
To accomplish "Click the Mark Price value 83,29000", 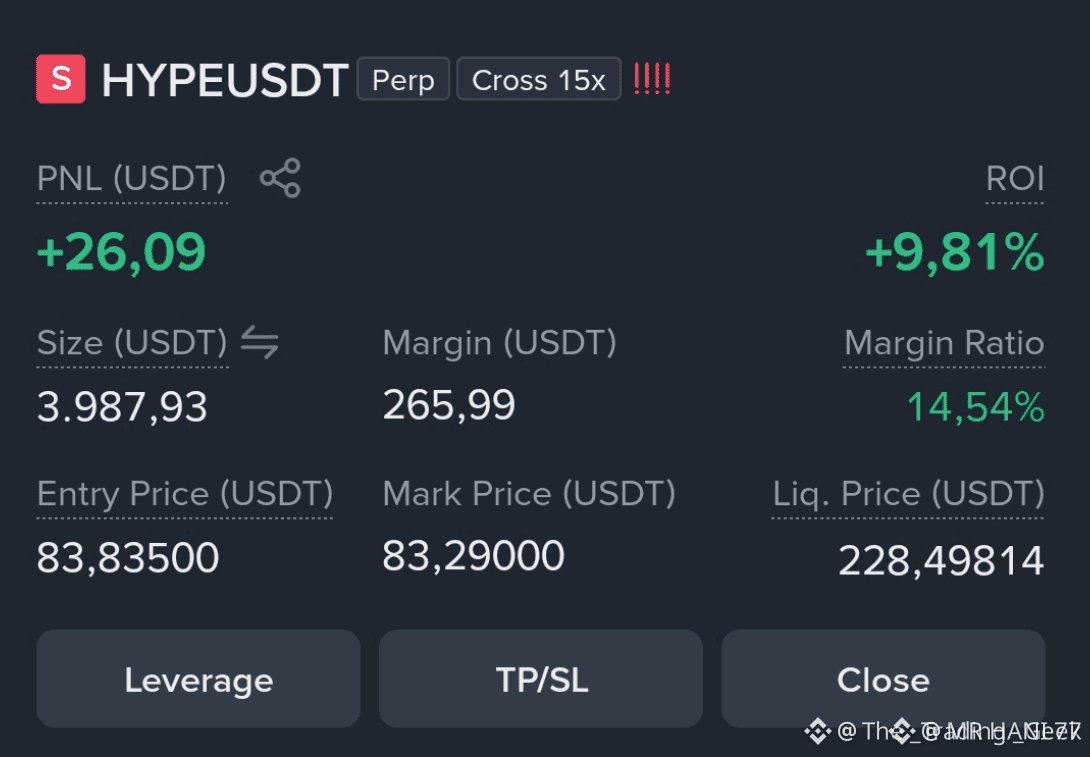I will (473, 555).
